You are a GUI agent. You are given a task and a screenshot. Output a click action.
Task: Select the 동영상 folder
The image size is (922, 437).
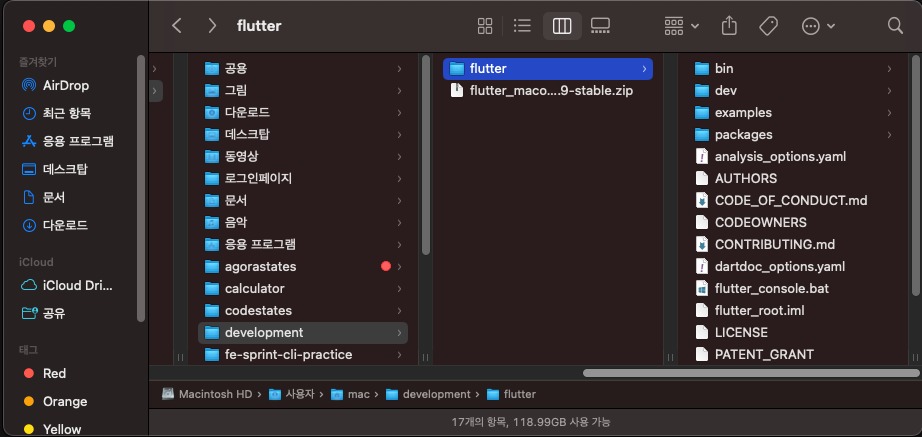[303, 156]
